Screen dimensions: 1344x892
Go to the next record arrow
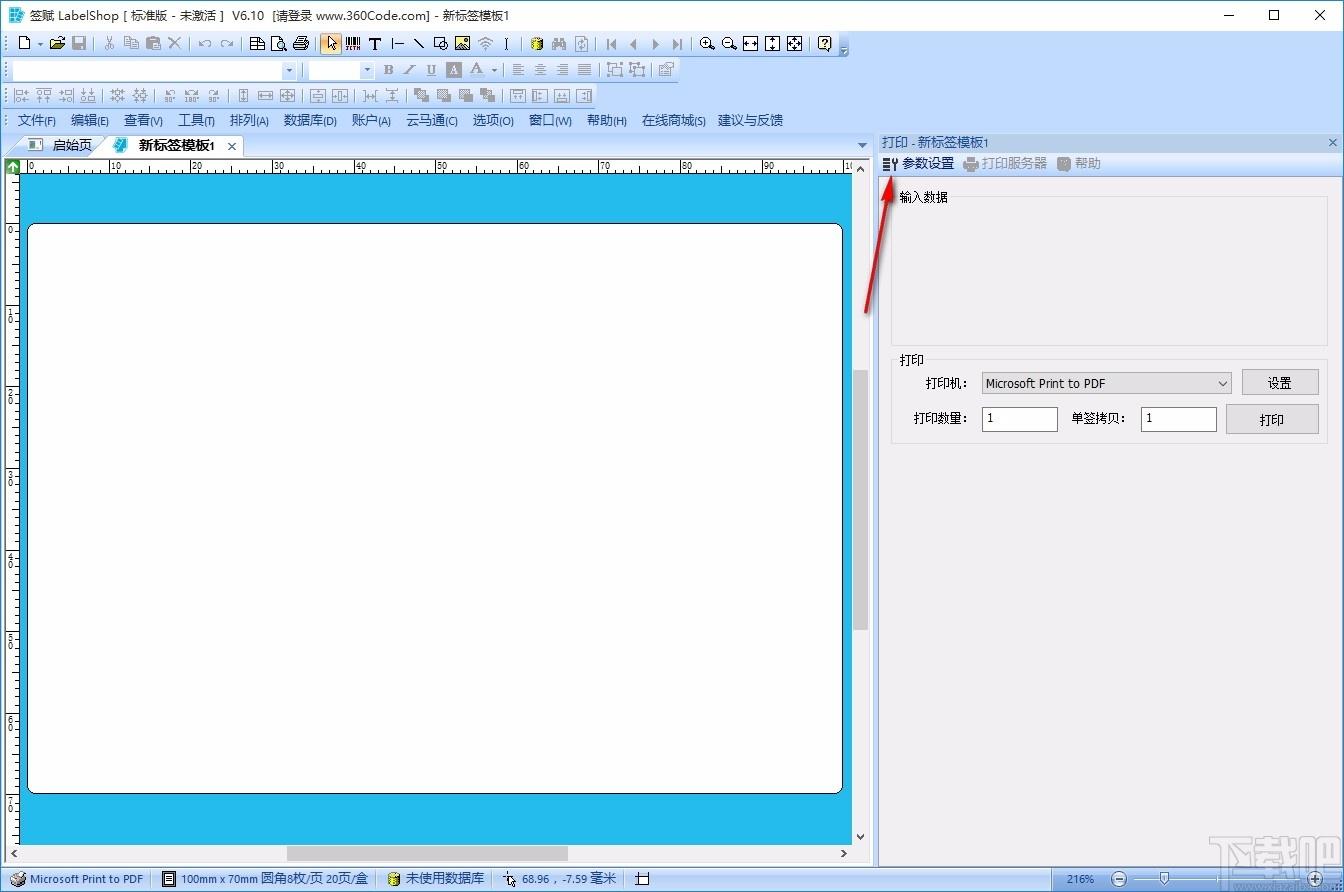coord(656,43)
